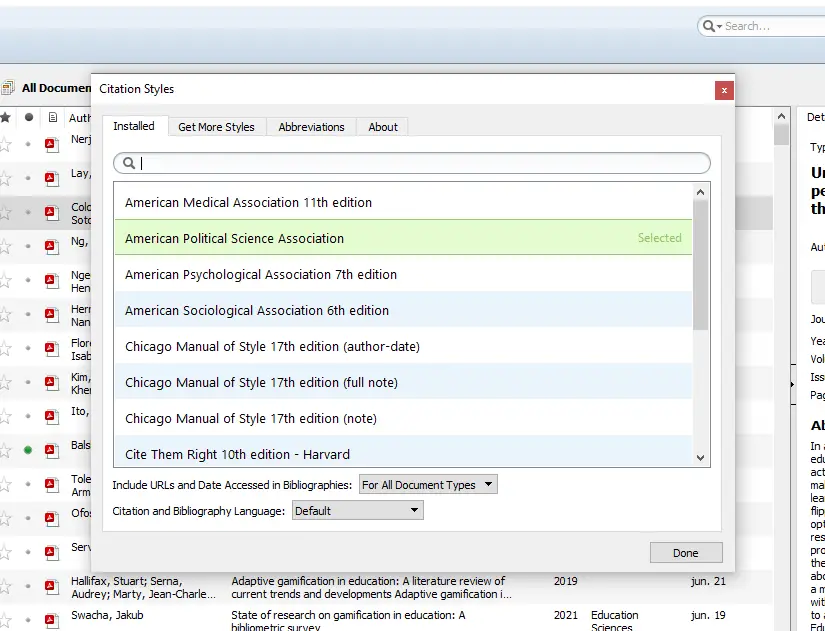Open PDF icon in the Flor/Isab row
The width and height of the screenshot is (825, 631).
(51, 348)
